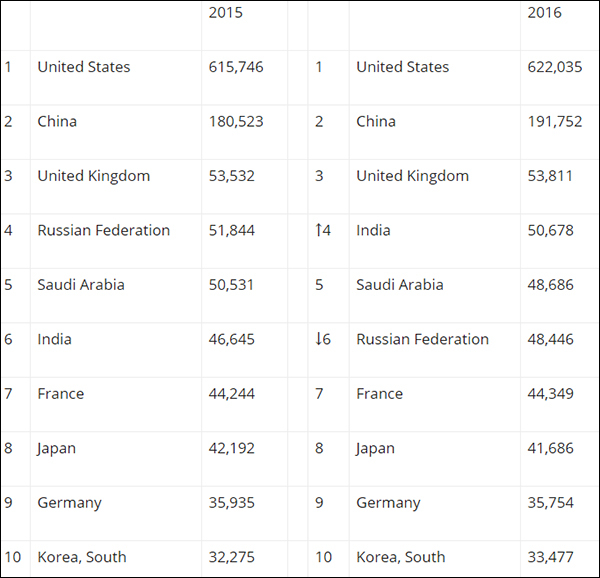
Task: Click the 622,035 value for United States
Action: point(551,67)
